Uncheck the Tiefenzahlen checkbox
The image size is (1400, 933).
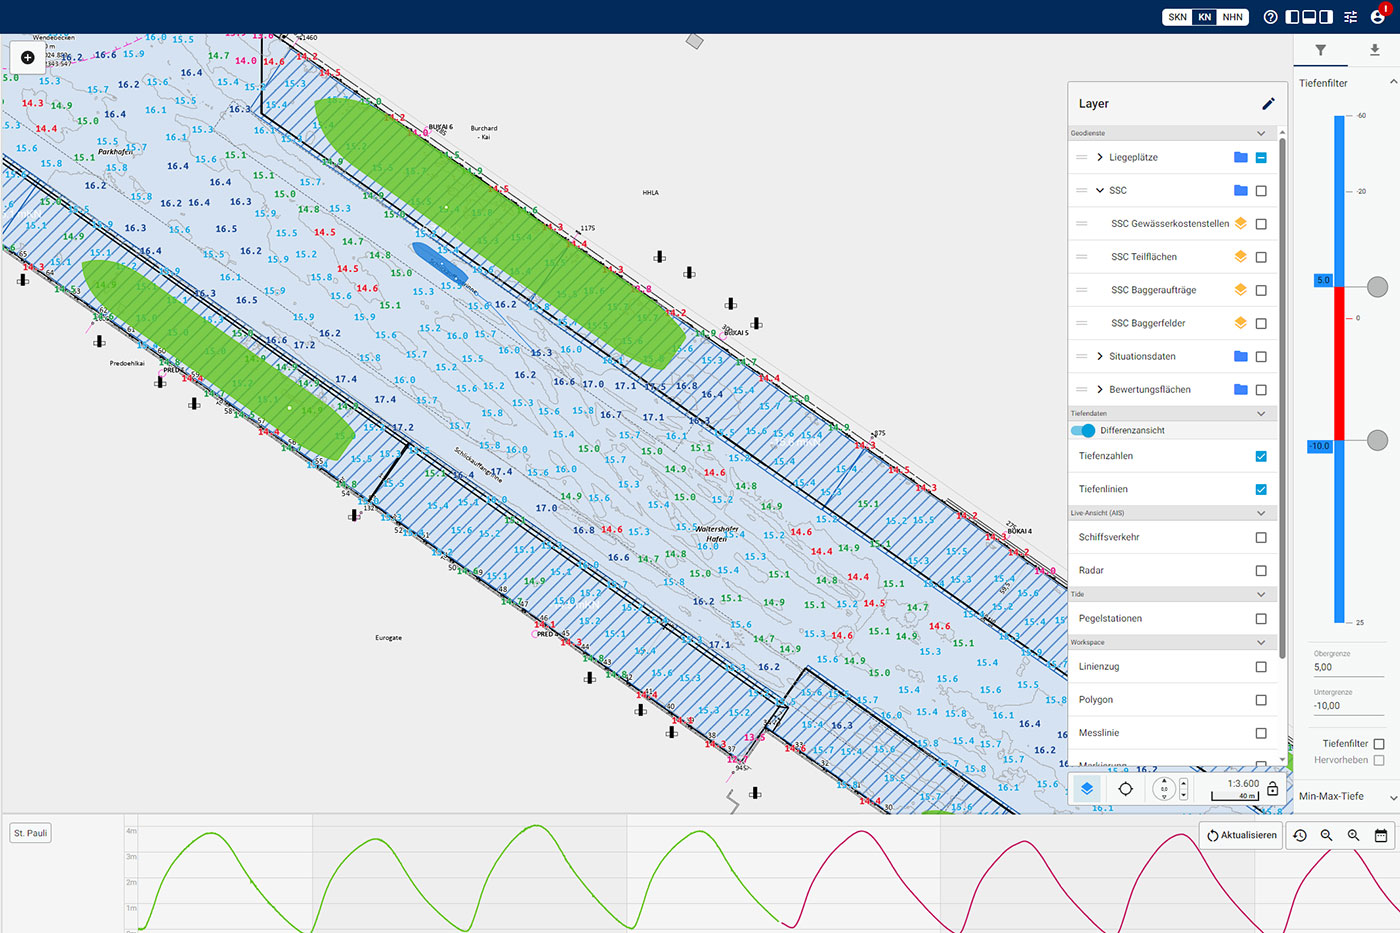point(1261,456)
